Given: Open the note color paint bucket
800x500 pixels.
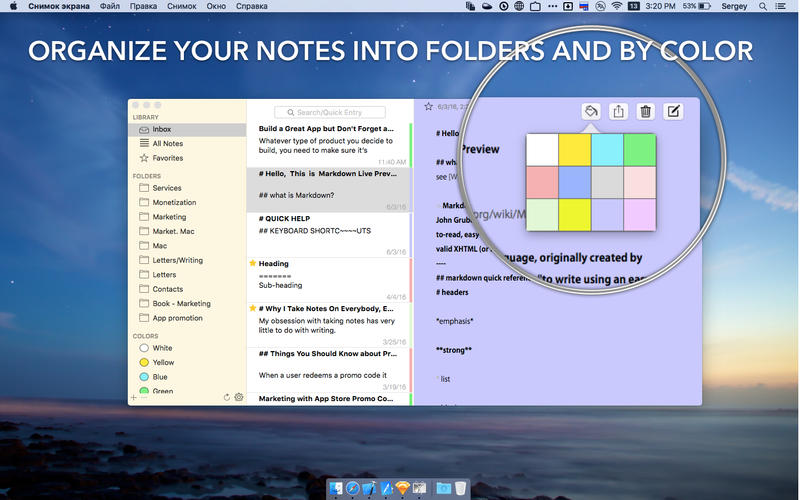Looking at the screenshot, I should pos(590,111).
